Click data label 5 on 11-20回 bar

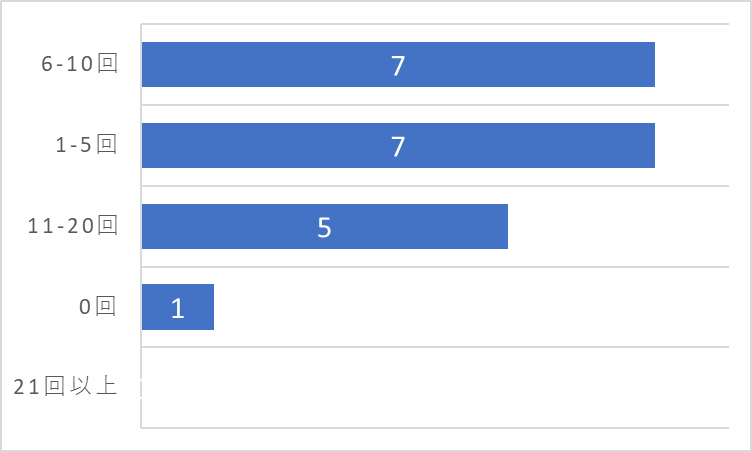pyautogui.click(x=325, y=227)
